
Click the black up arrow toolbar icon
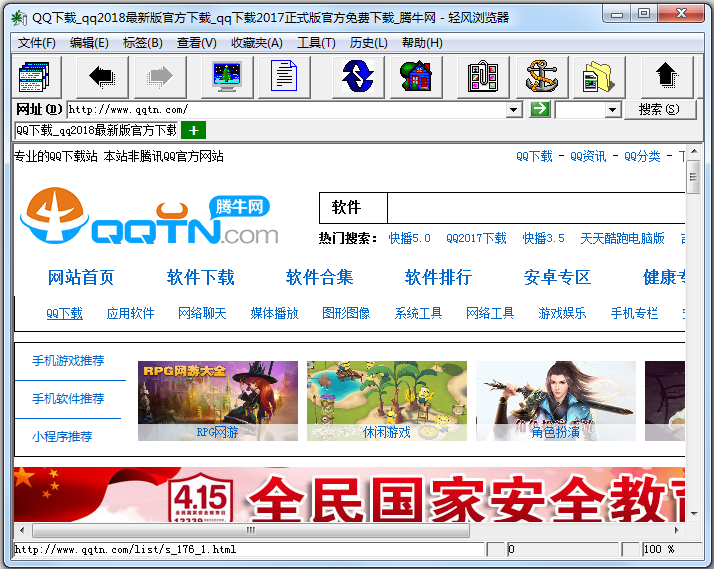667,77
